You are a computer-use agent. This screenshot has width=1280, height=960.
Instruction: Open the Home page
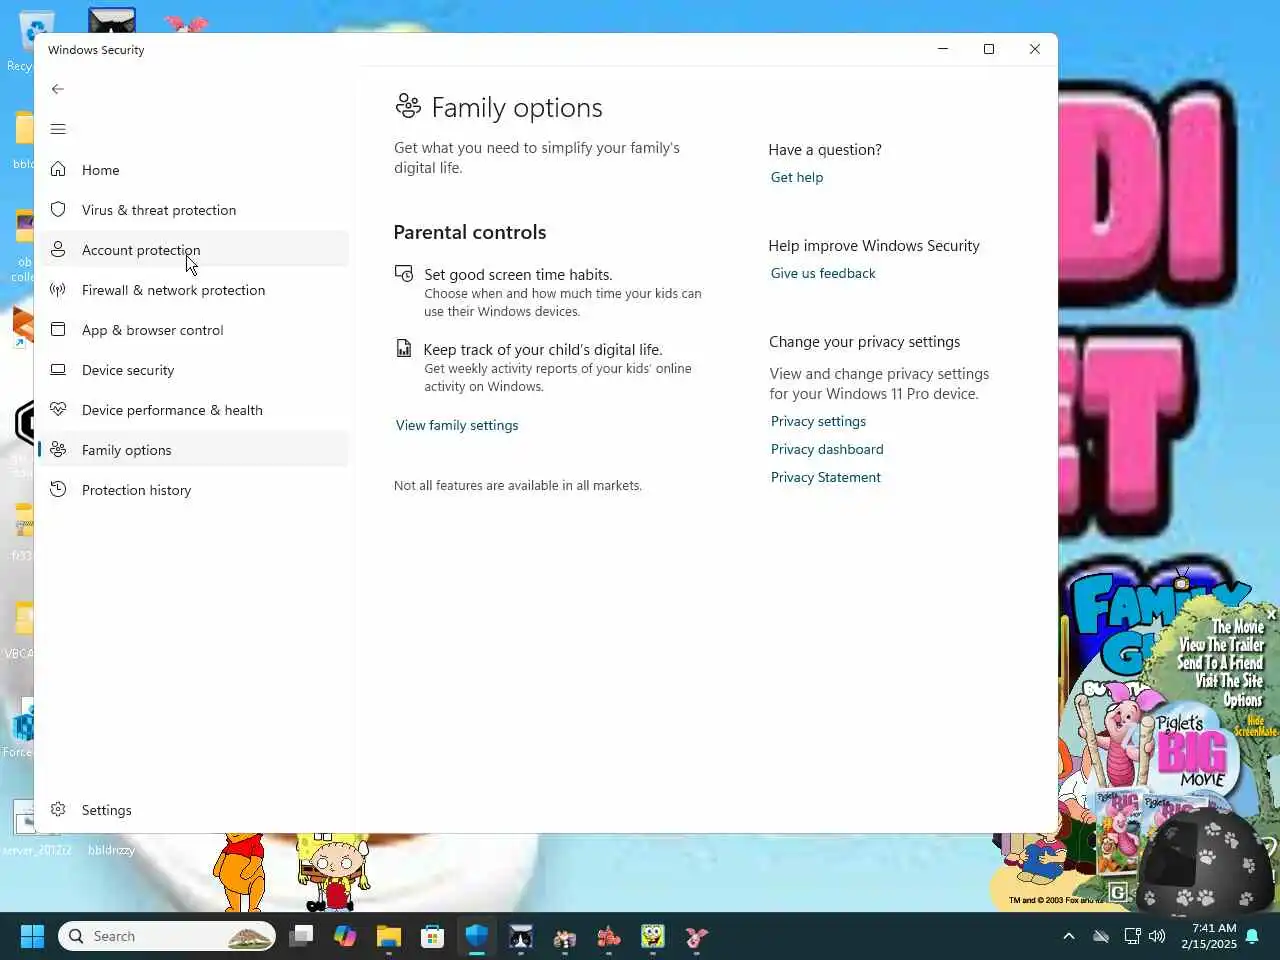coord(194,170)
